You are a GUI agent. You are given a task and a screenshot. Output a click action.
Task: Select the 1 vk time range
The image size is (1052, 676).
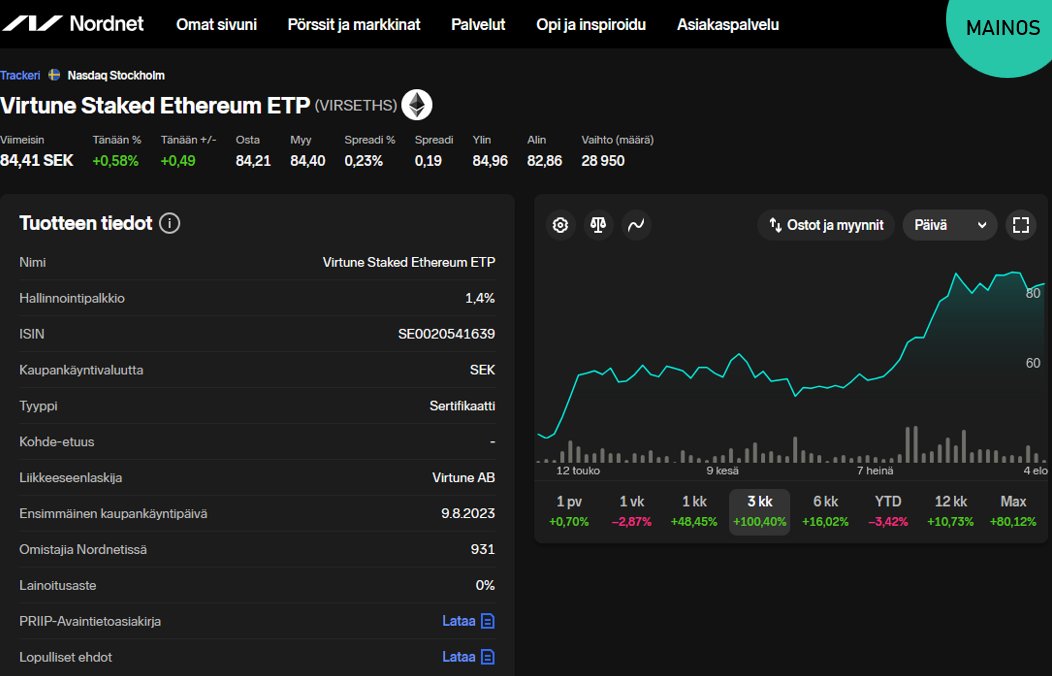[631, 511]
